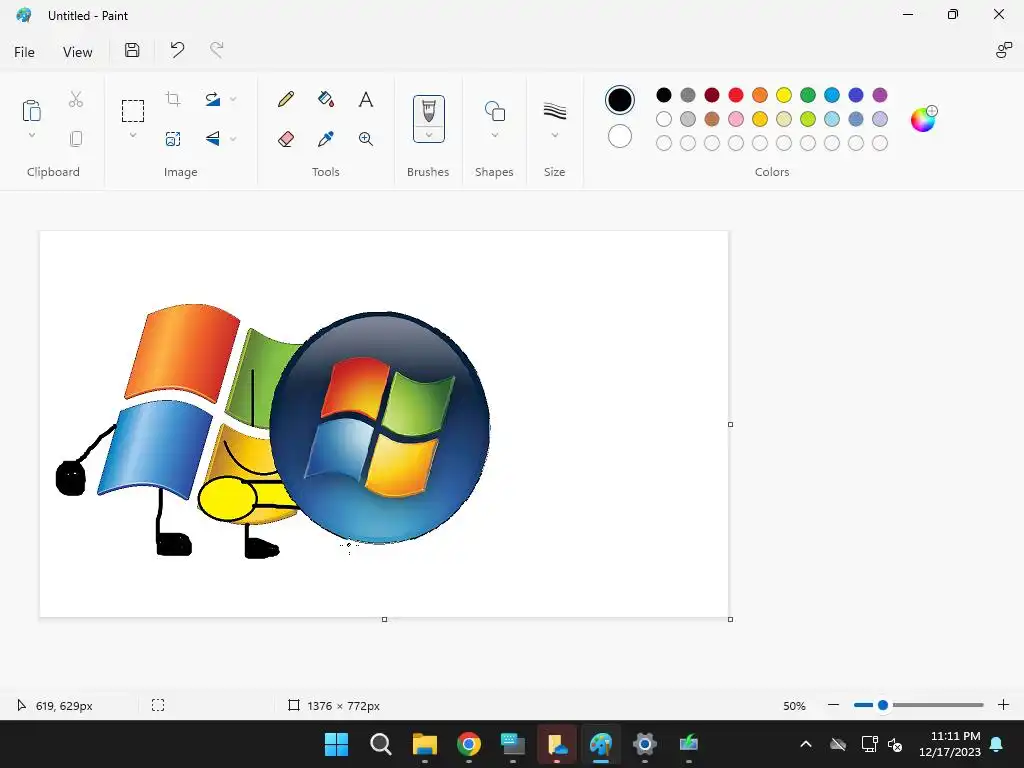Select Color 2 white secondary swatch
Viewport: 1024px width, 768px height.
(x=620, y=136)
